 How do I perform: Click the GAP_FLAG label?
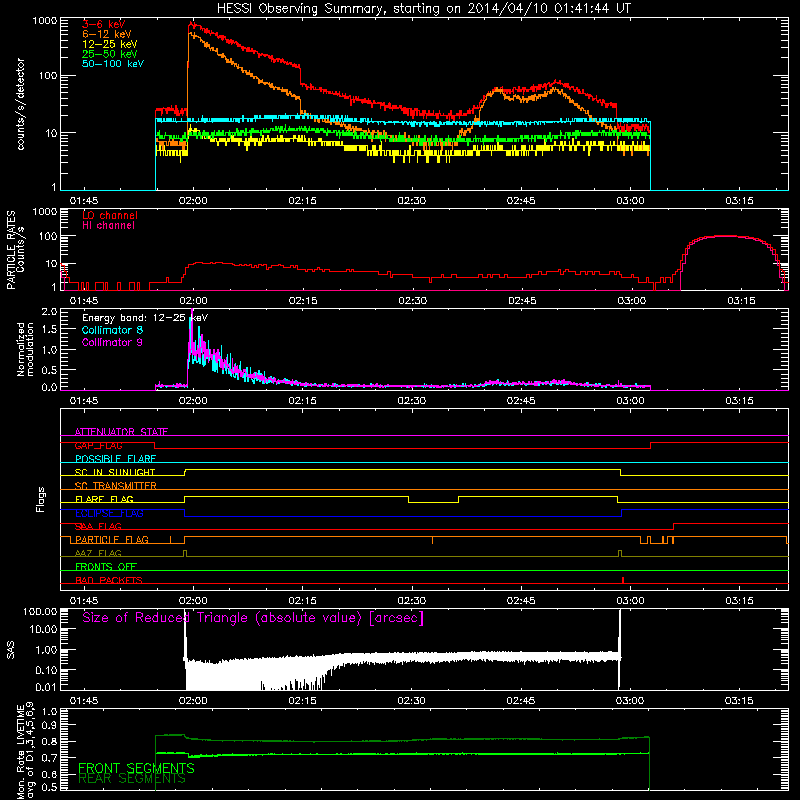(x=98, y=445)
